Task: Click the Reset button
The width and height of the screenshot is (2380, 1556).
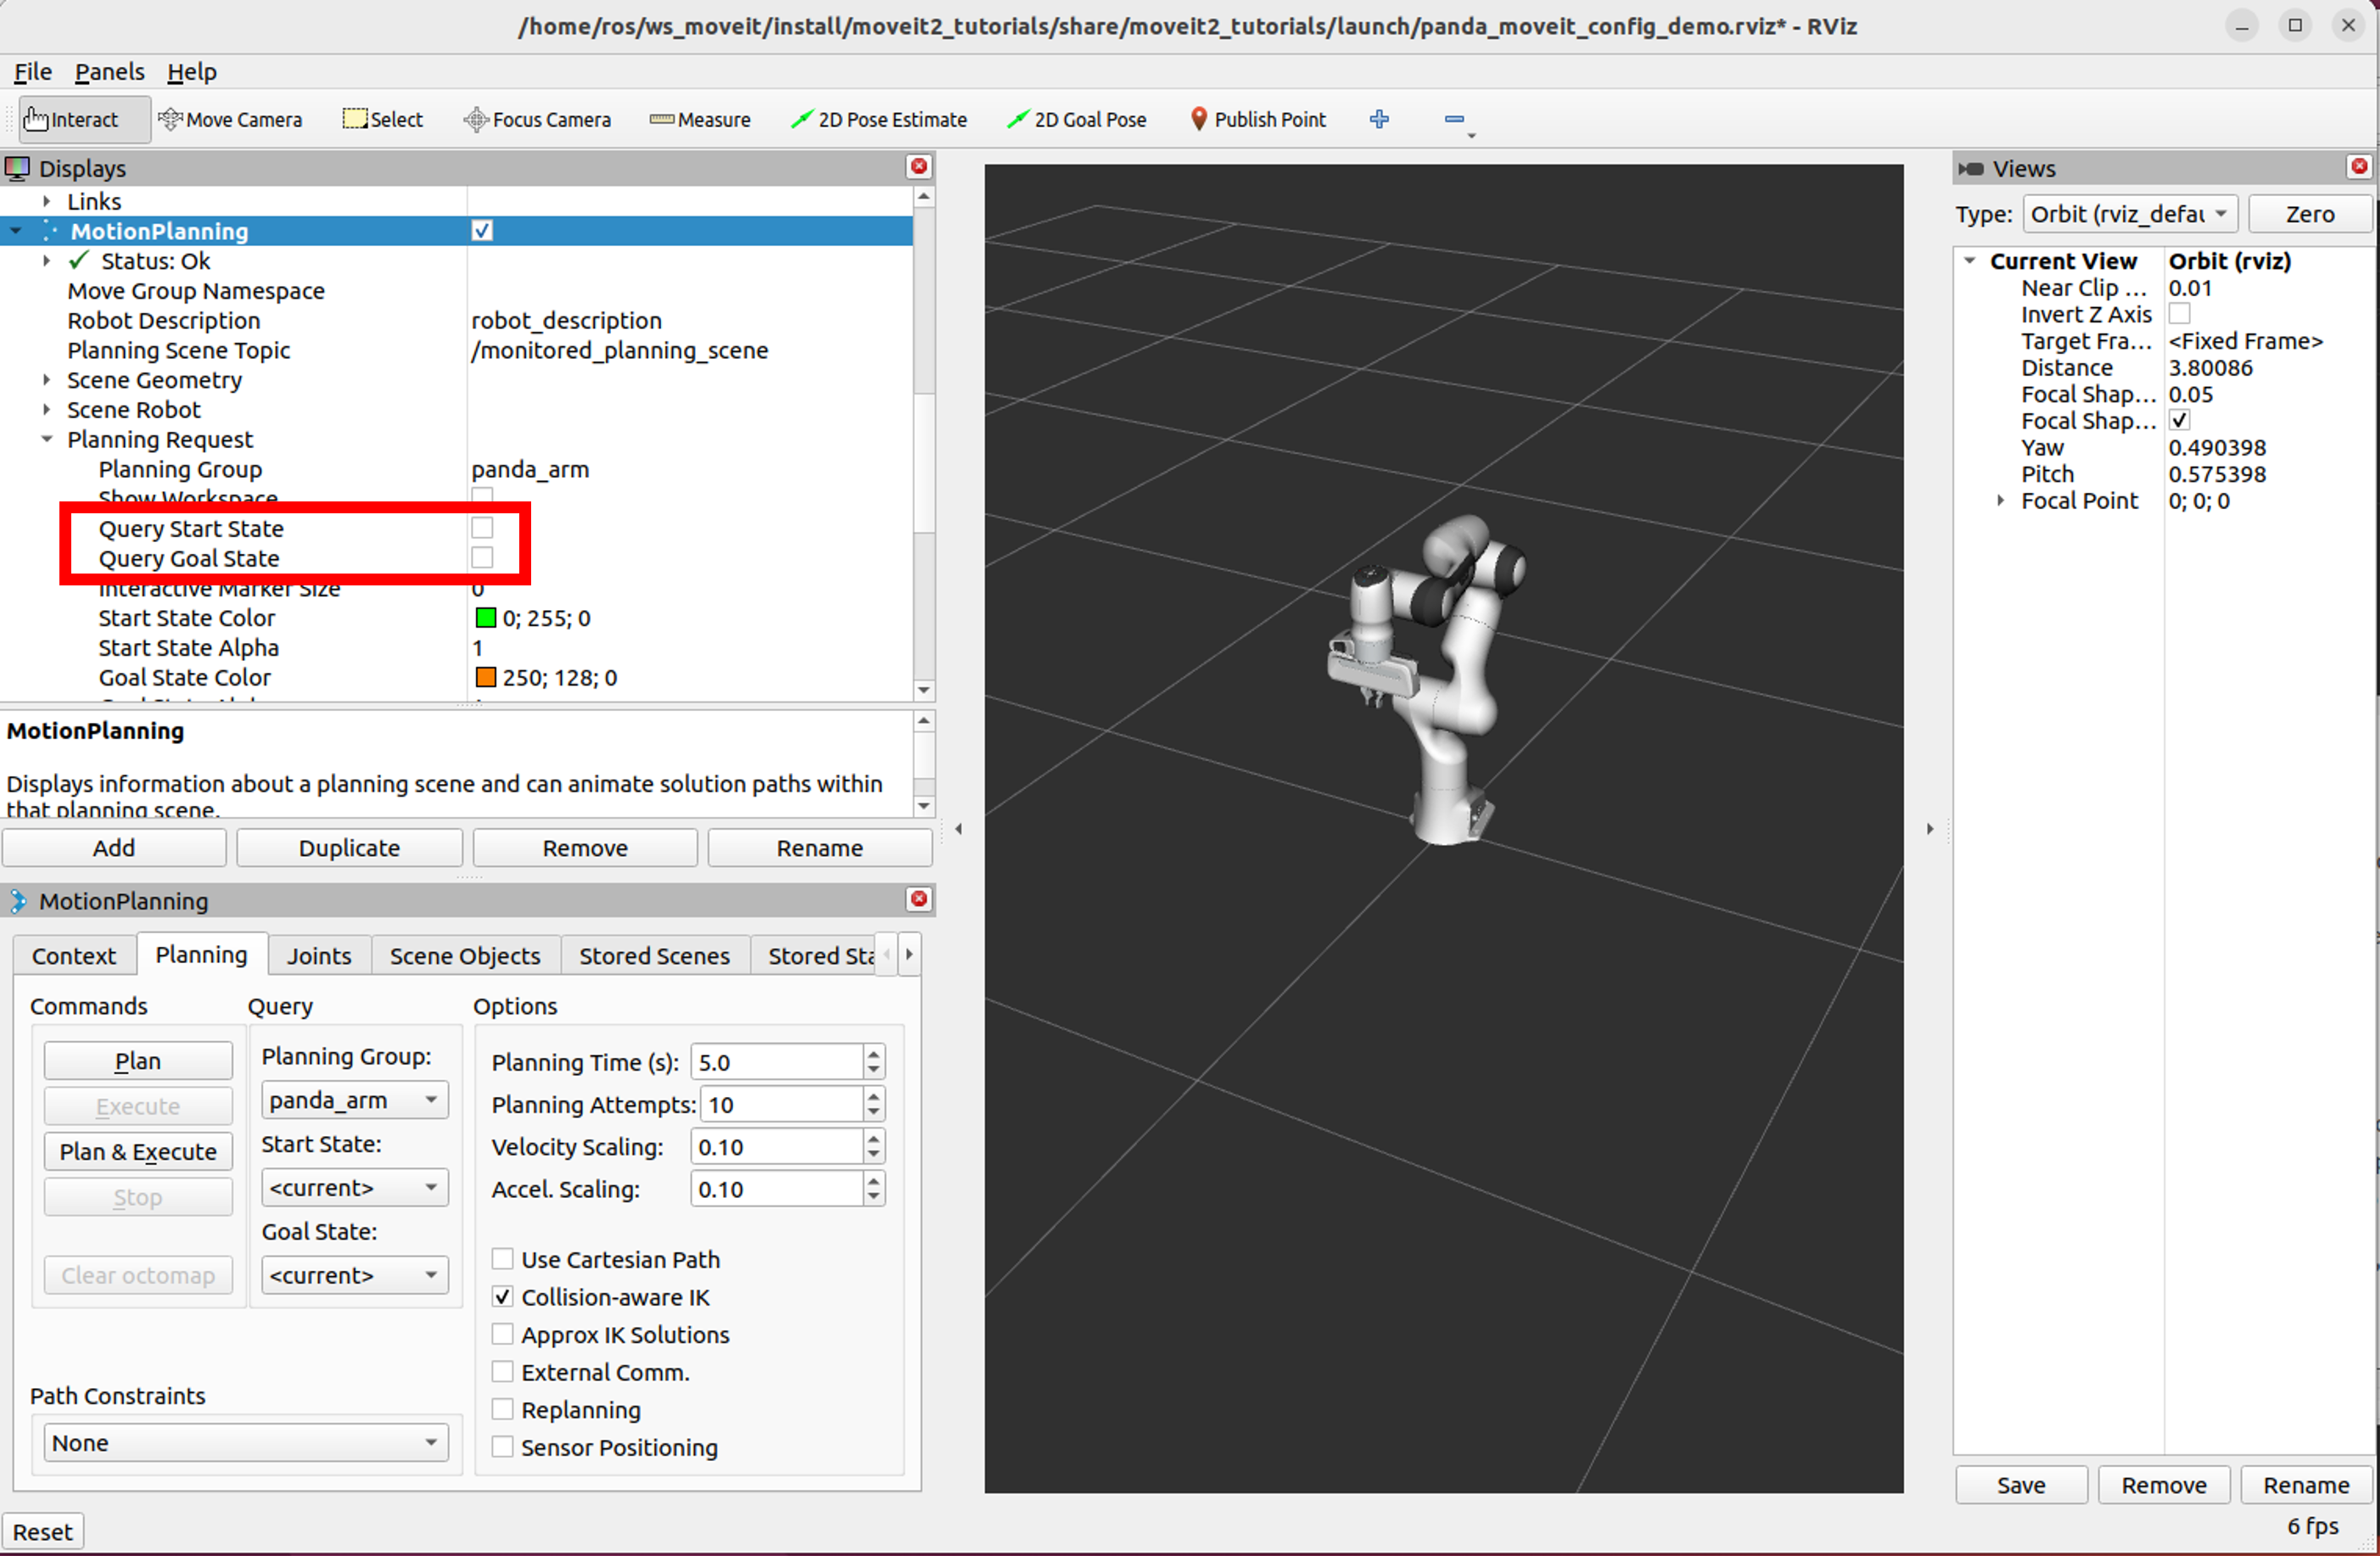Action: tap(42, 1532)
